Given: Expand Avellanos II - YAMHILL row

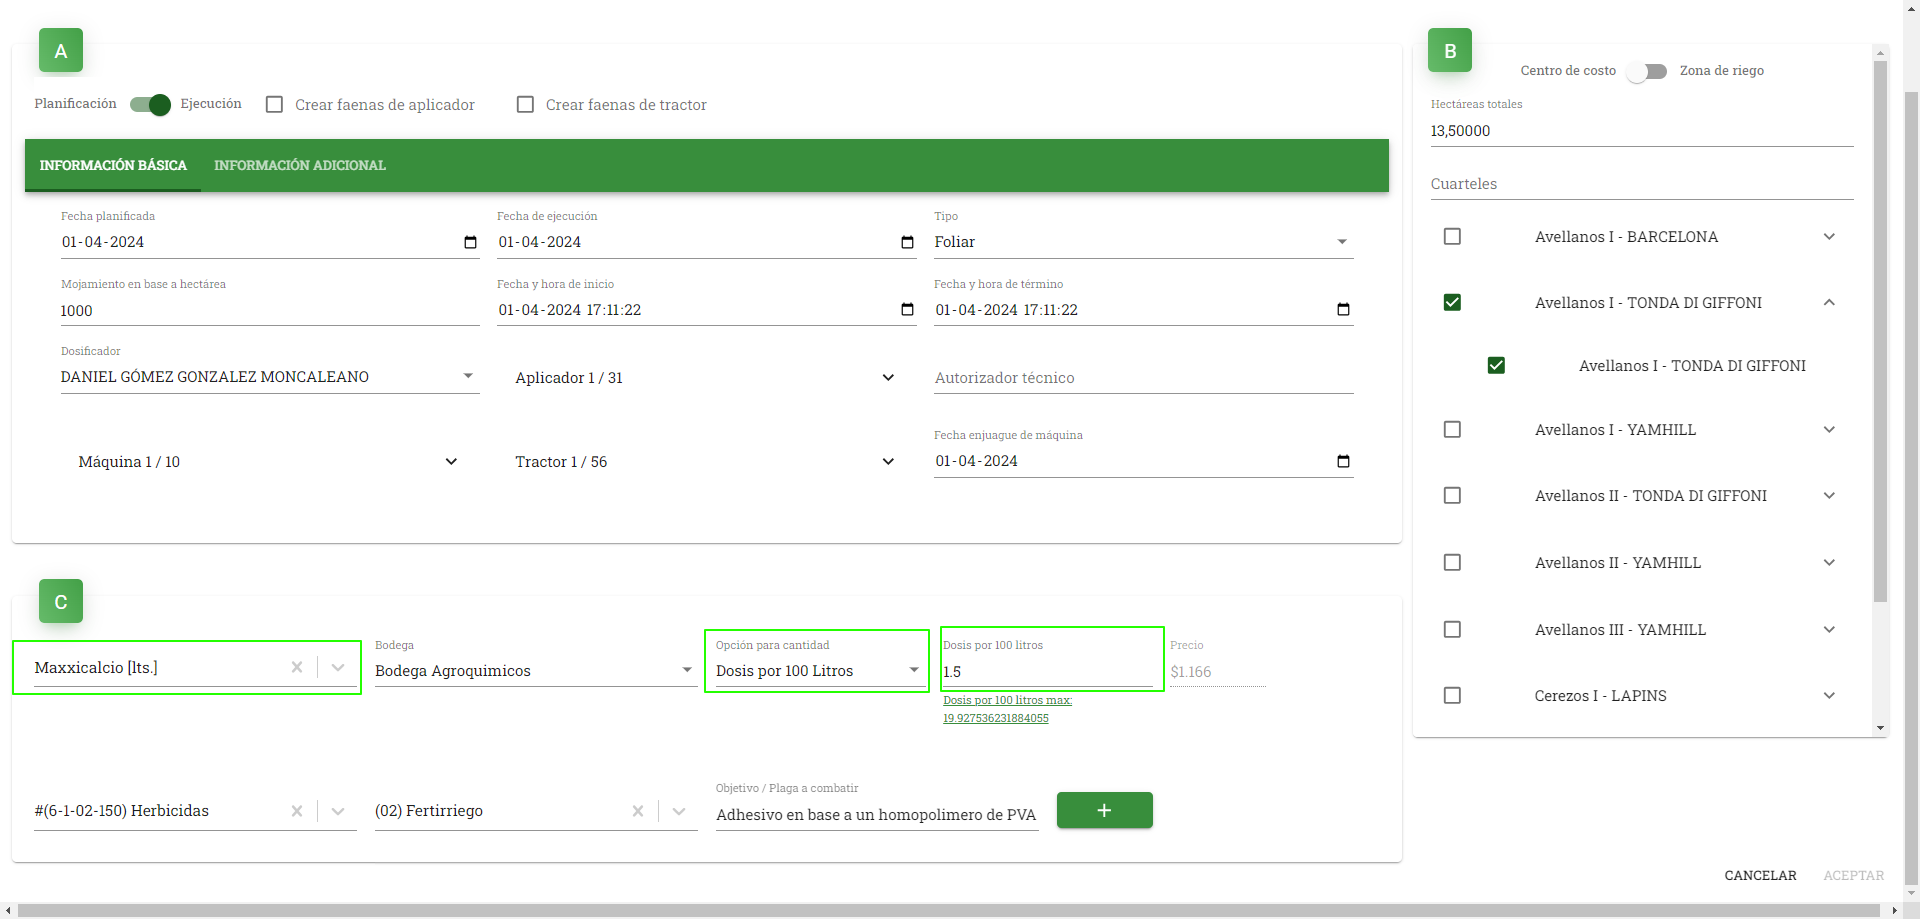Looking at the screenshot, I should [1829, 562].
